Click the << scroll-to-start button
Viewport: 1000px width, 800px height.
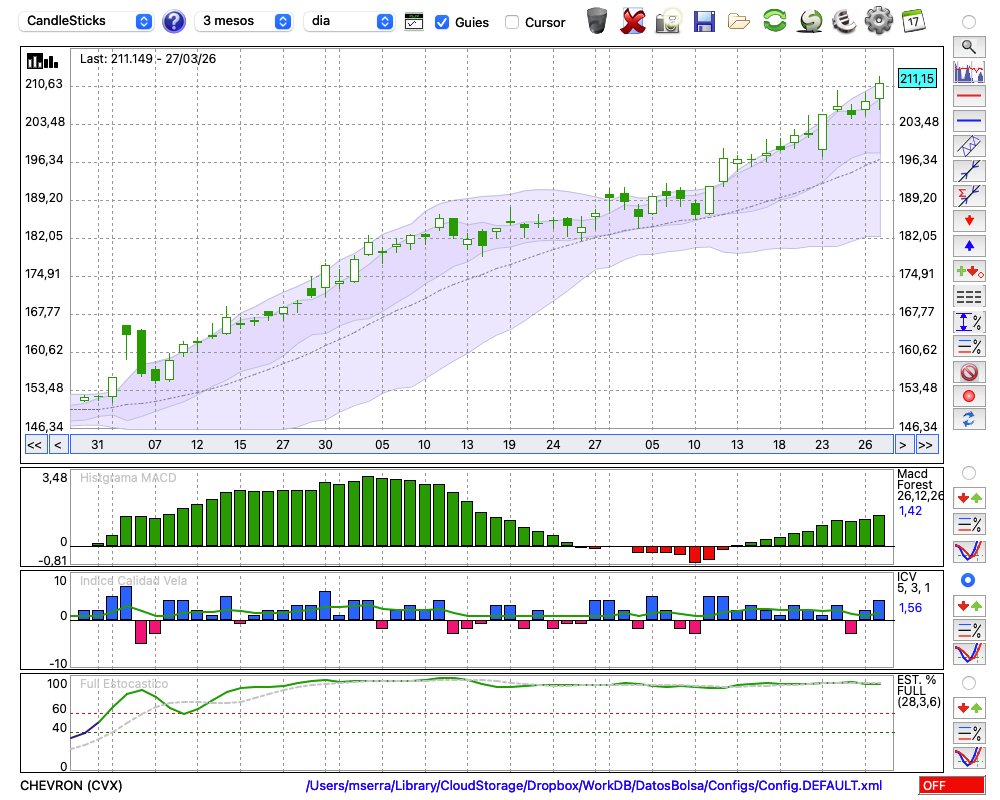tap(34, 445)
